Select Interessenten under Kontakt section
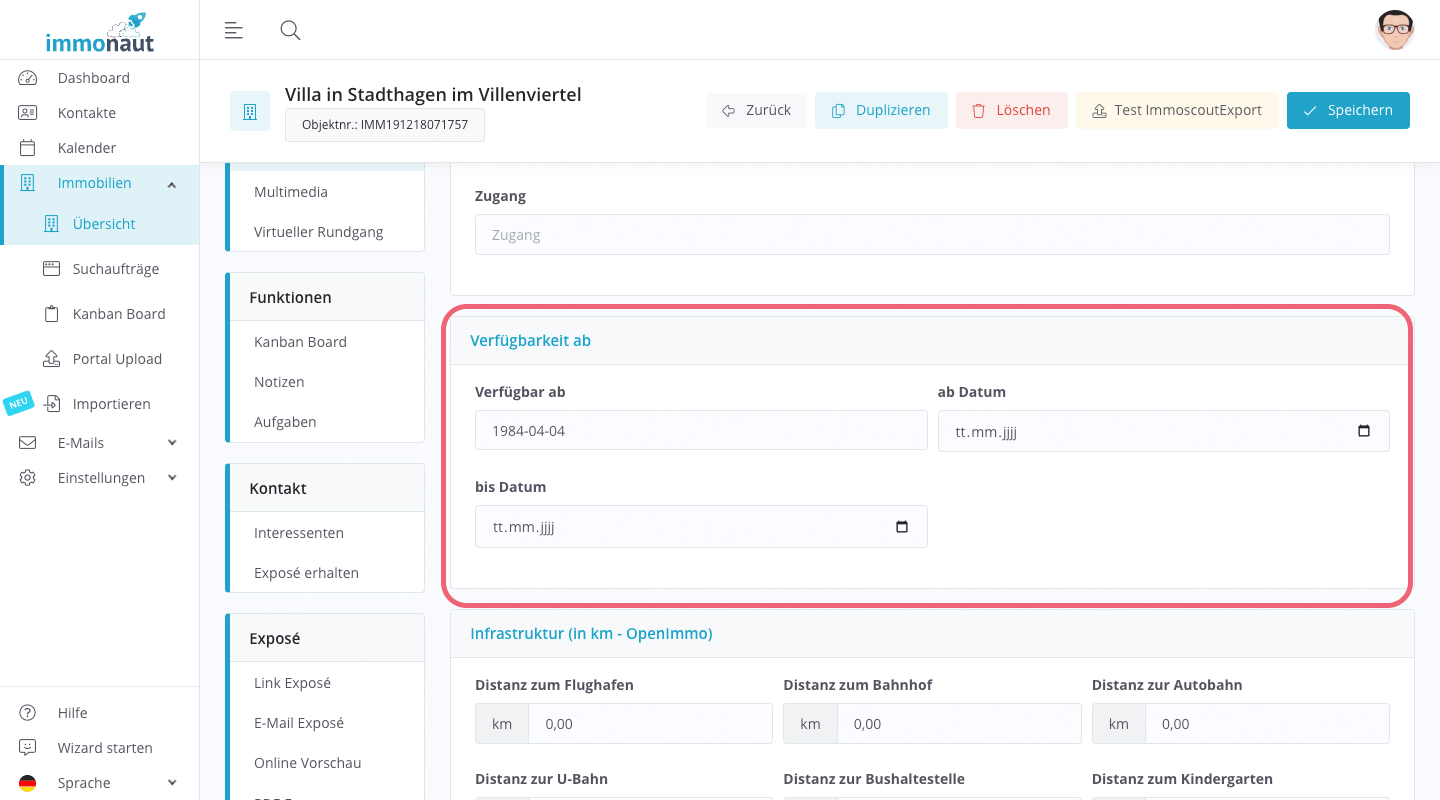This screenshot has width=1440, height=800. 299,533
